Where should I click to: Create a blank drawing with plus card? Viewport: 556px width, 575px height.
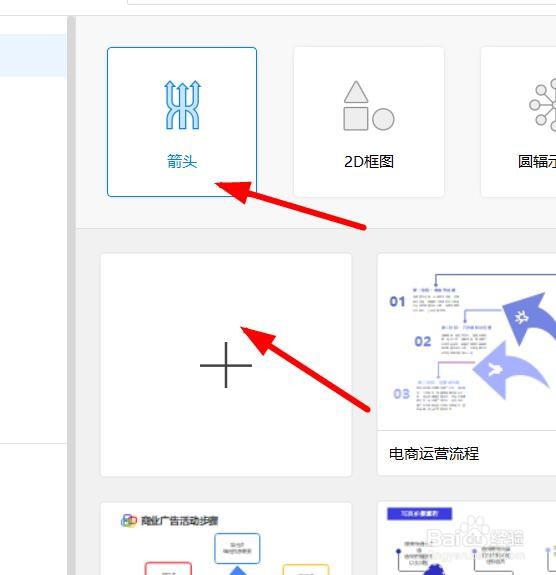point(226,365)
